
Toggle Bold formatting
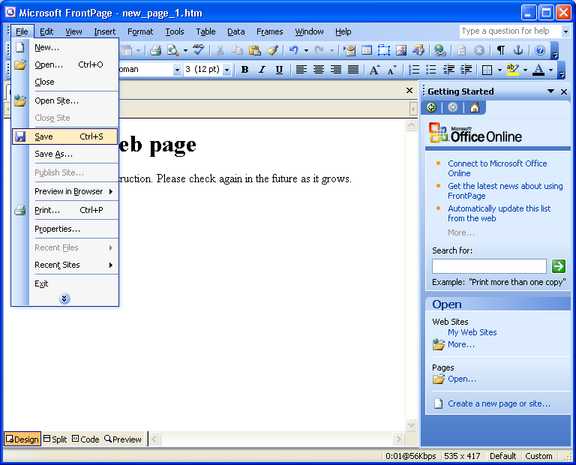[x=245, y=69]
